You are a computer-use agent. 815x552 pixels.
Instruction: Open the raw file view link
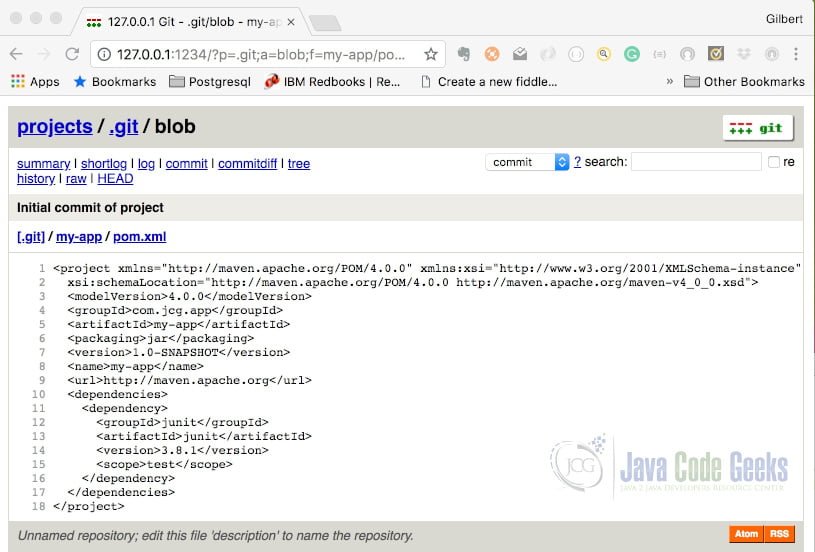[x=76, y=179]
